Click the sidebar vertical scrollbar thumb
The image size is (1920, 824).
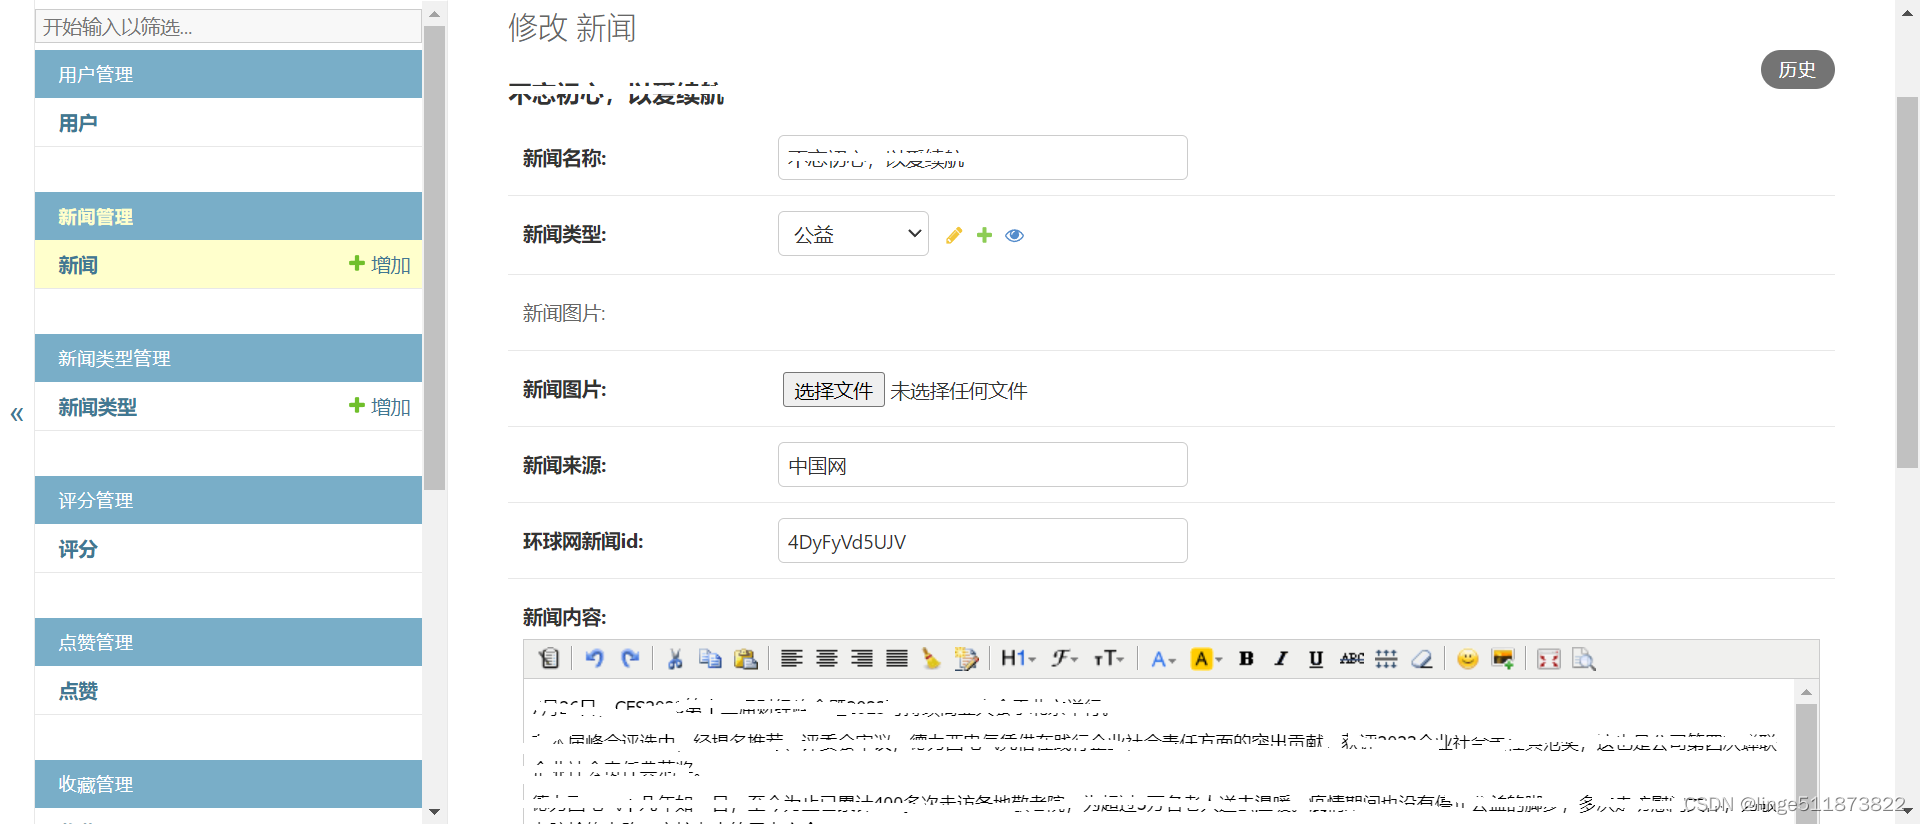coord(434,258)
